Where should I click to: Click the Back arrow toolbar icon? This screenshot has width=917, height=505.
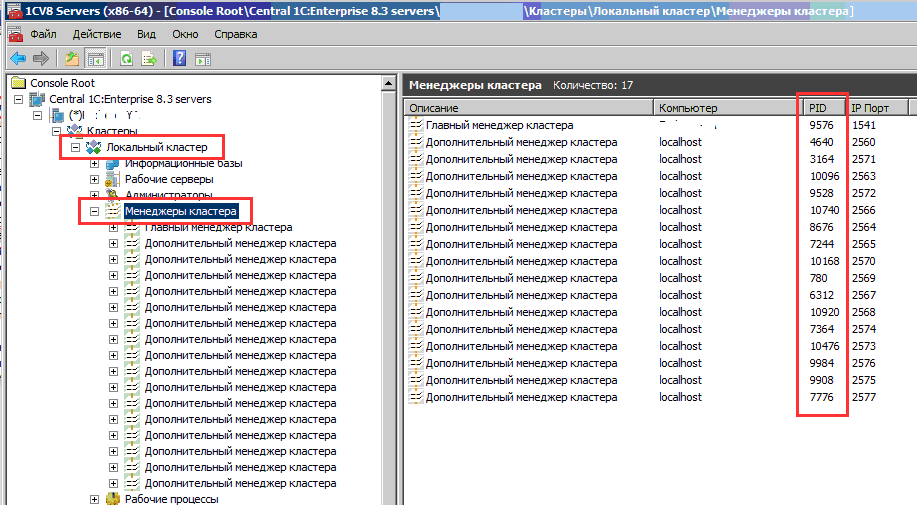tap(18, 58)
